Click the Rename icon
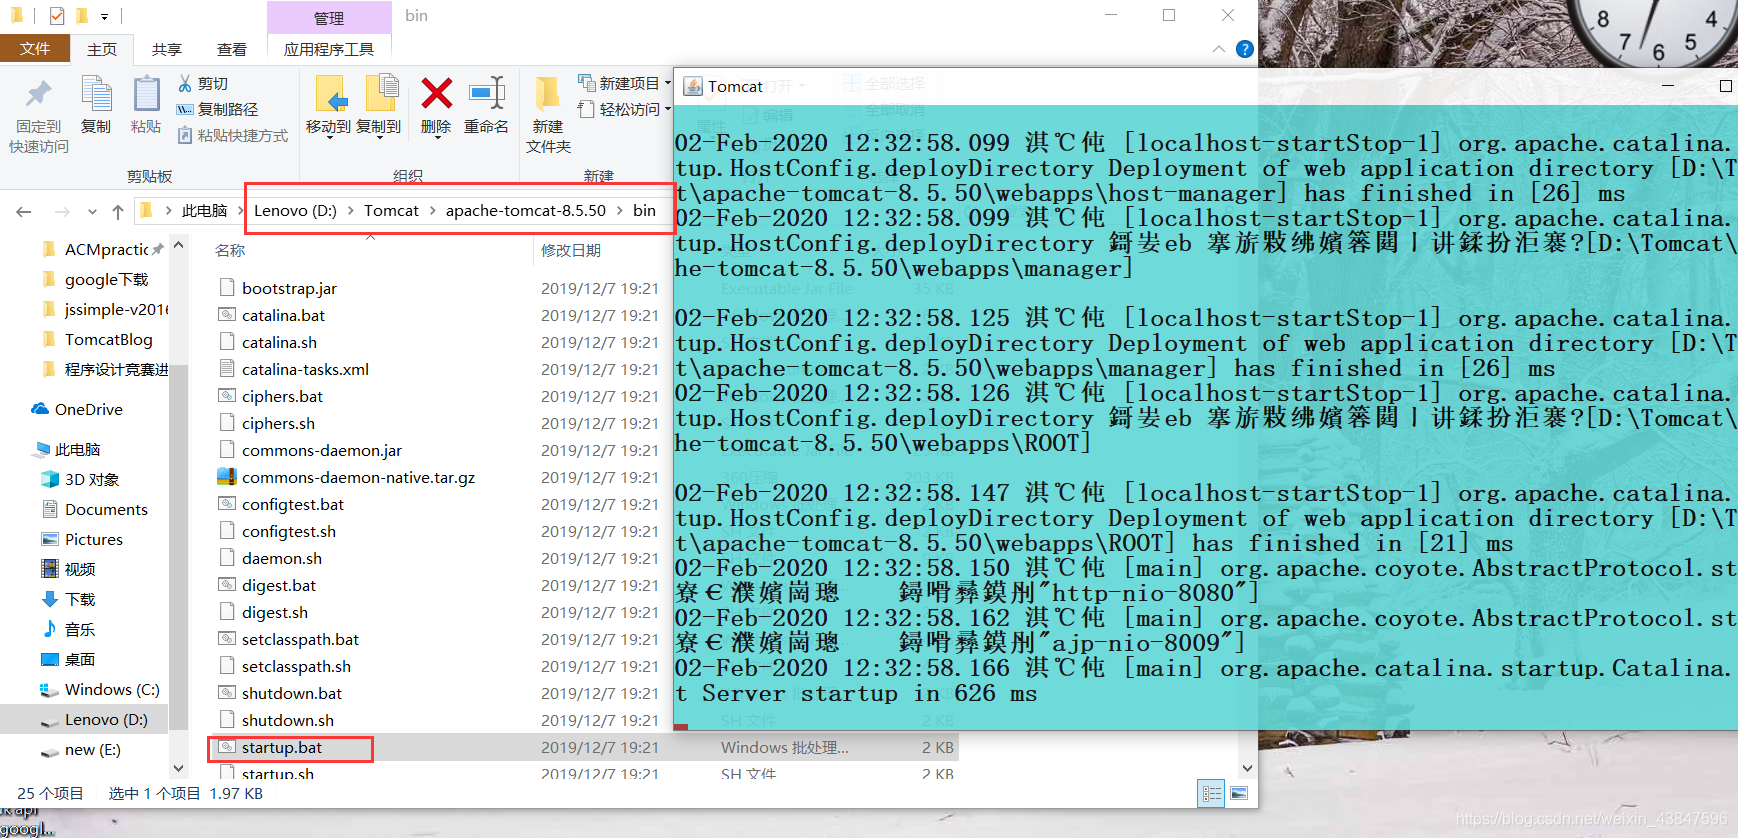This screenshot has height=838, width=1738. pos(486,94)
